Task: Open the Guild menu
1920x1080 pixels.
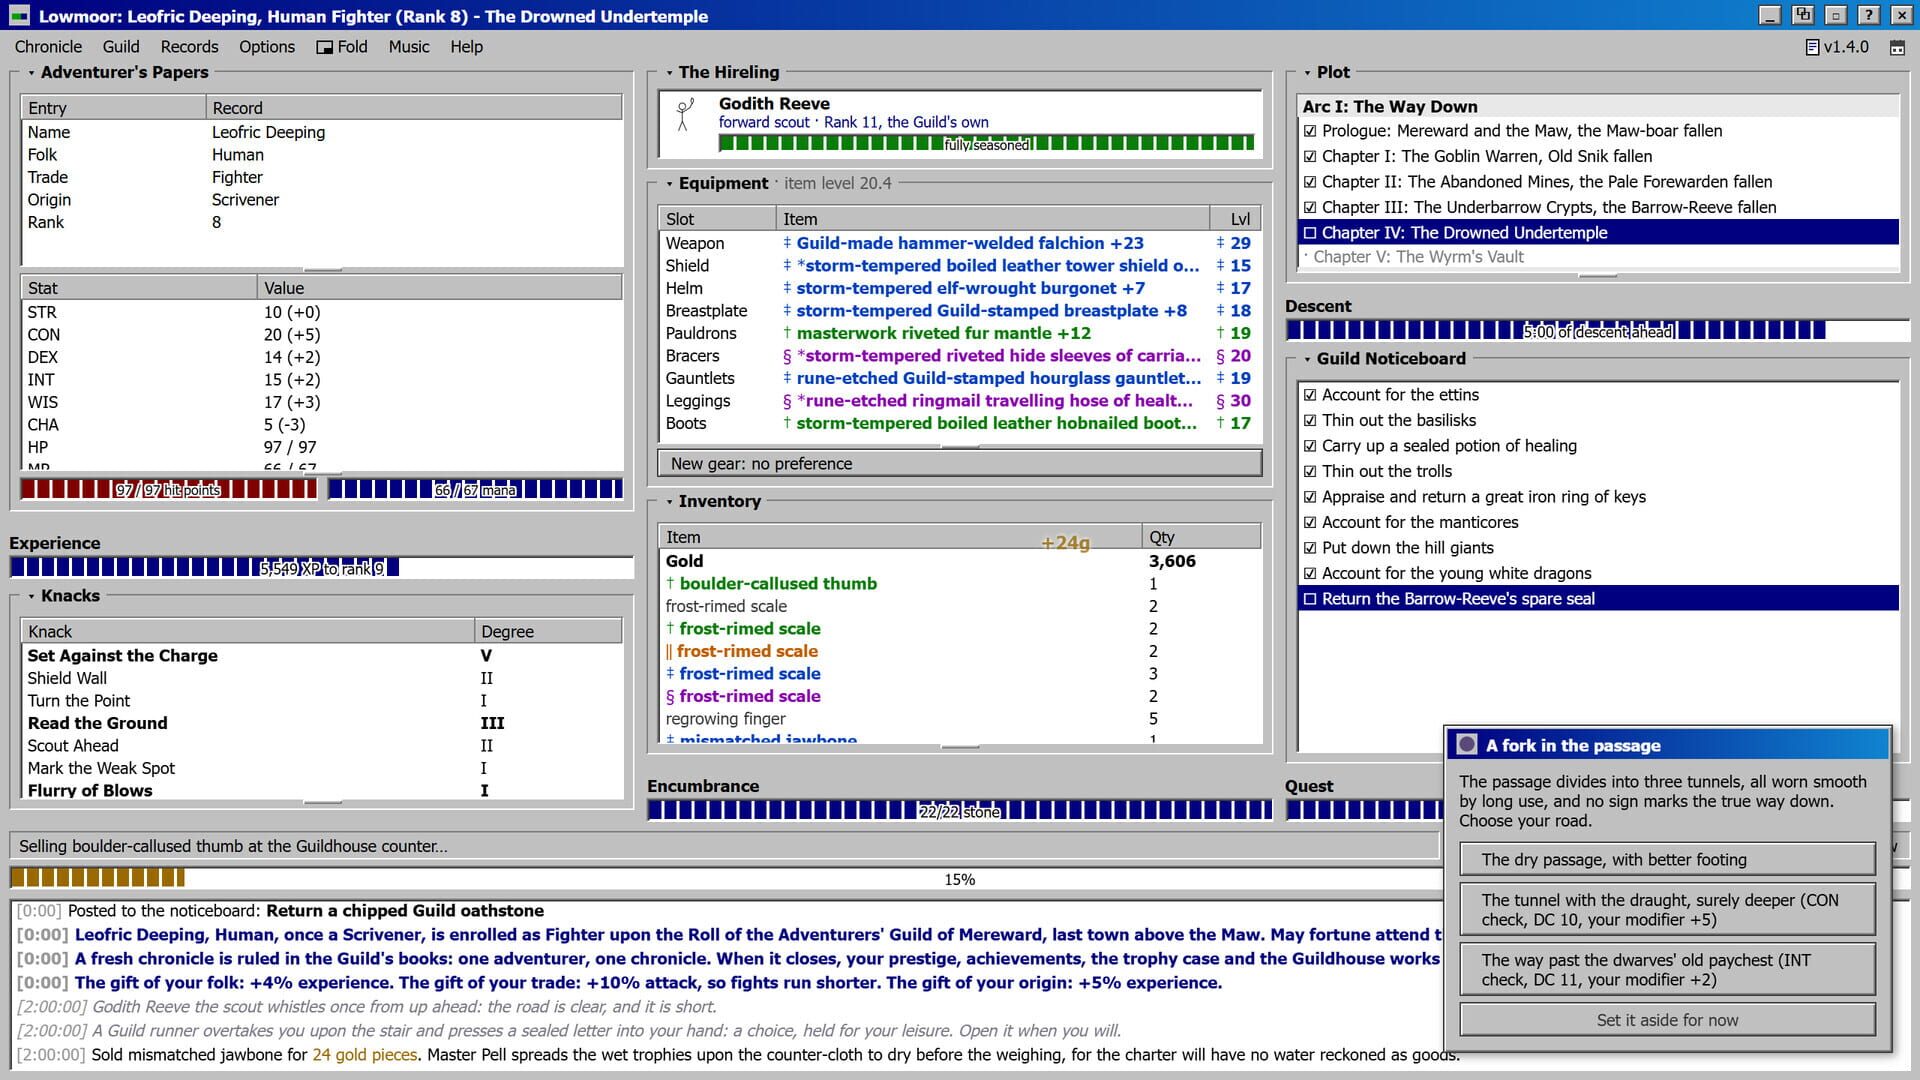Action: 121,47
